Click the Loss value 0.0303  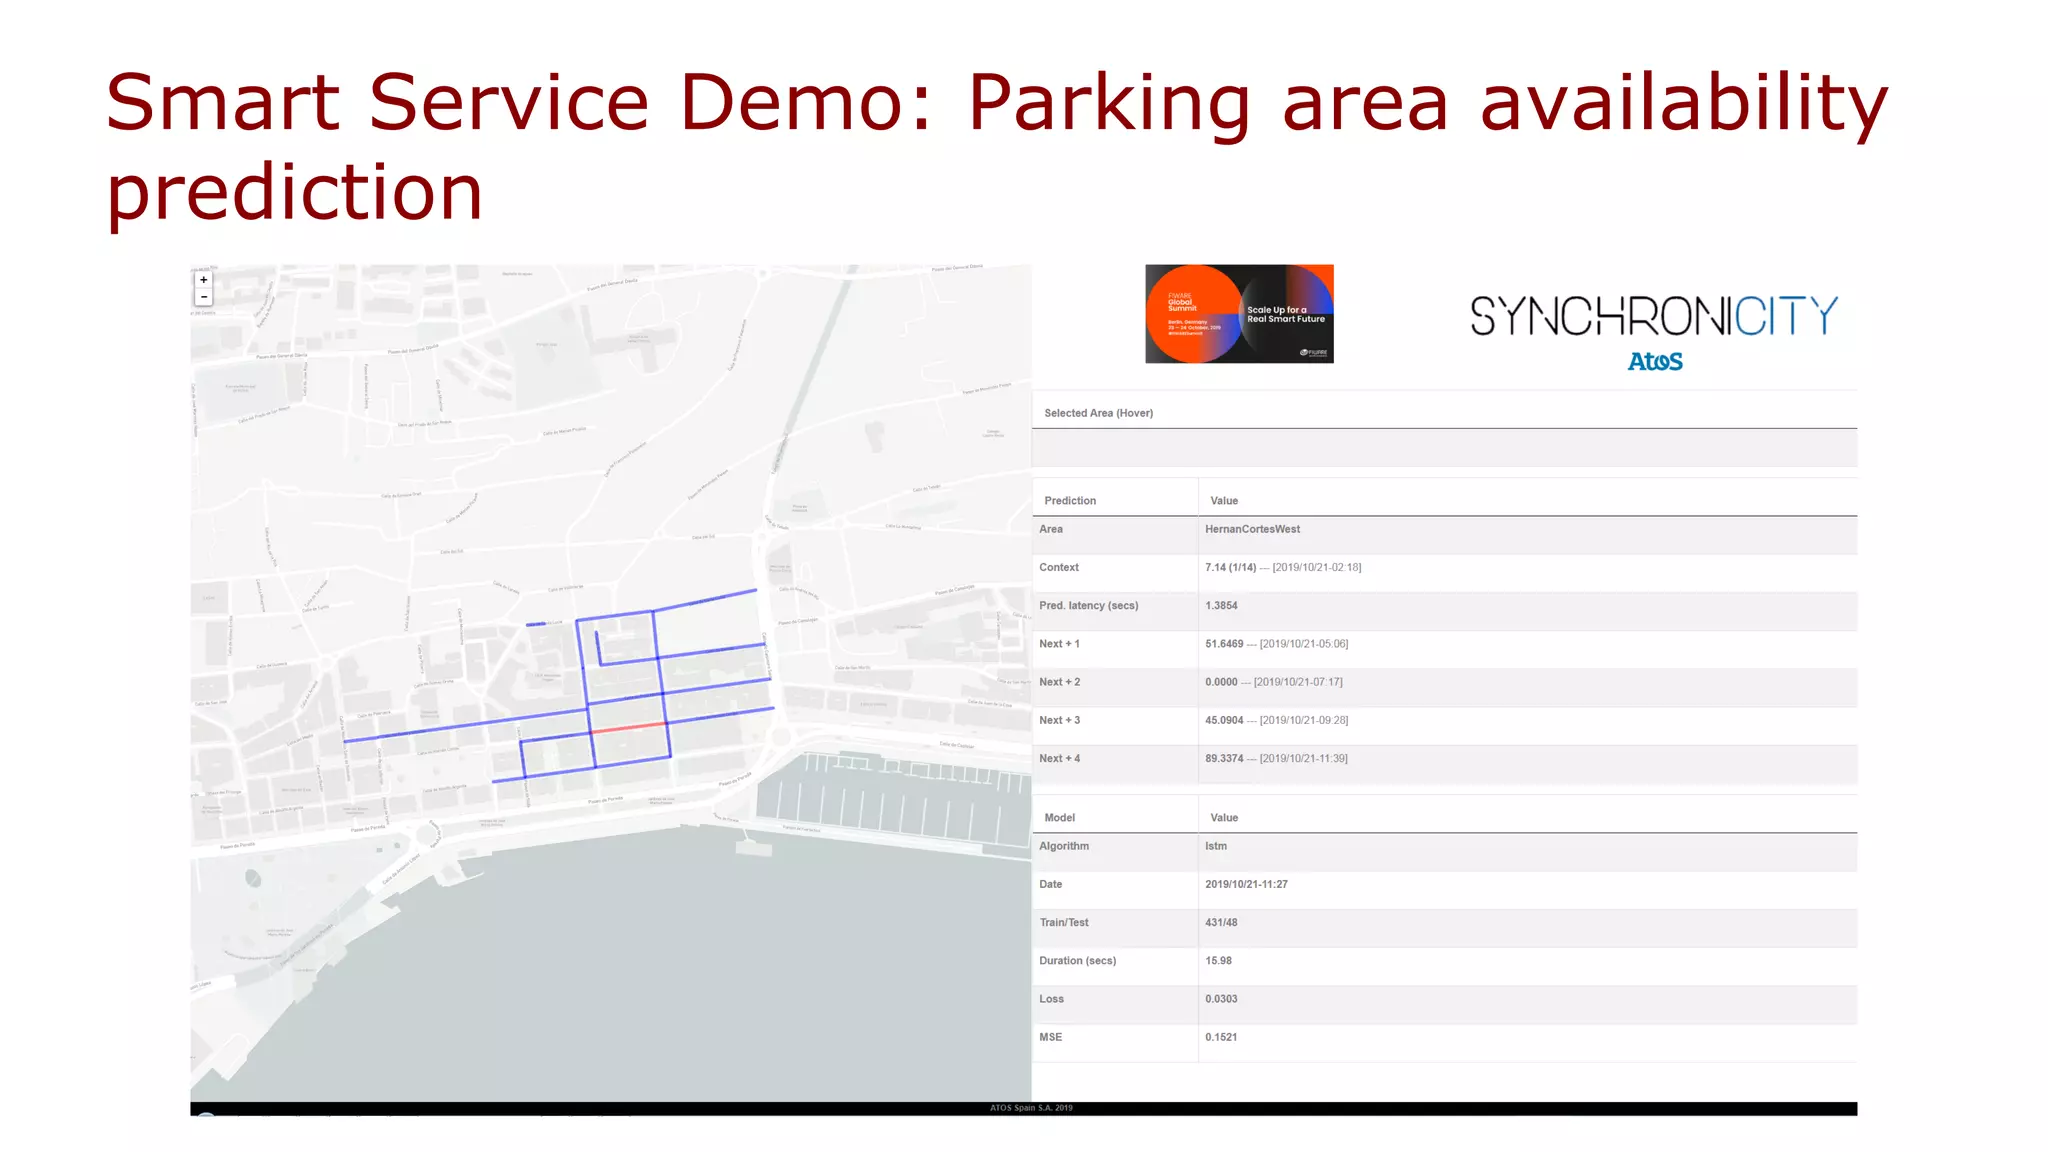tap(1221, 999)
